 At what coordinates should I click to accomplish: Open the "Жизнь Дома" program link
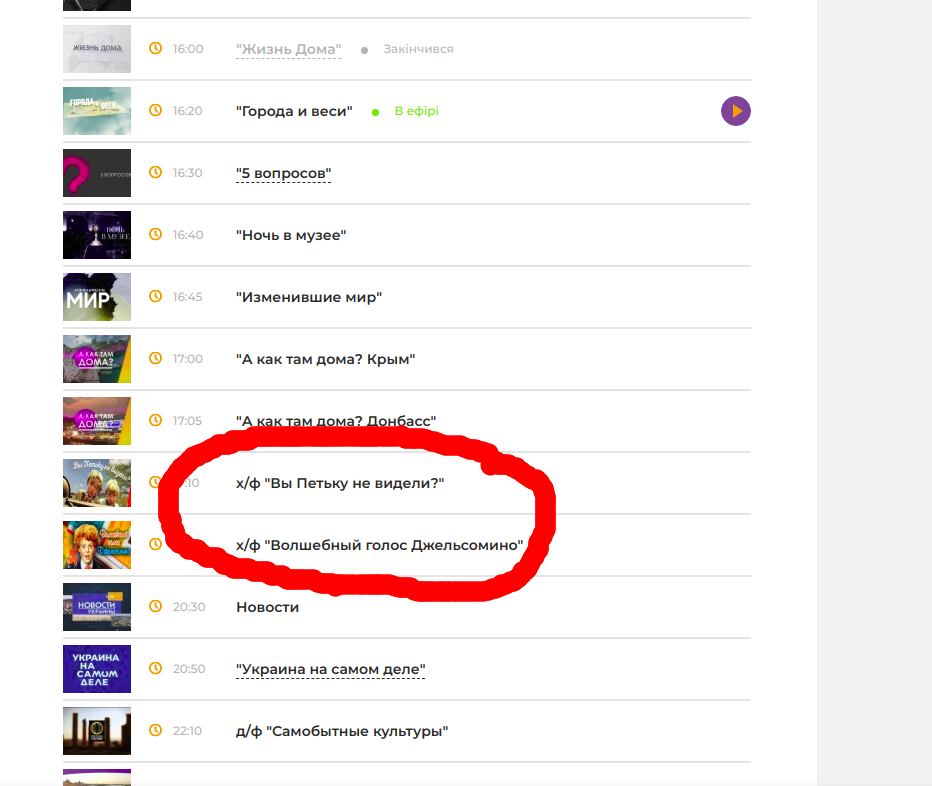coord(288,49)
